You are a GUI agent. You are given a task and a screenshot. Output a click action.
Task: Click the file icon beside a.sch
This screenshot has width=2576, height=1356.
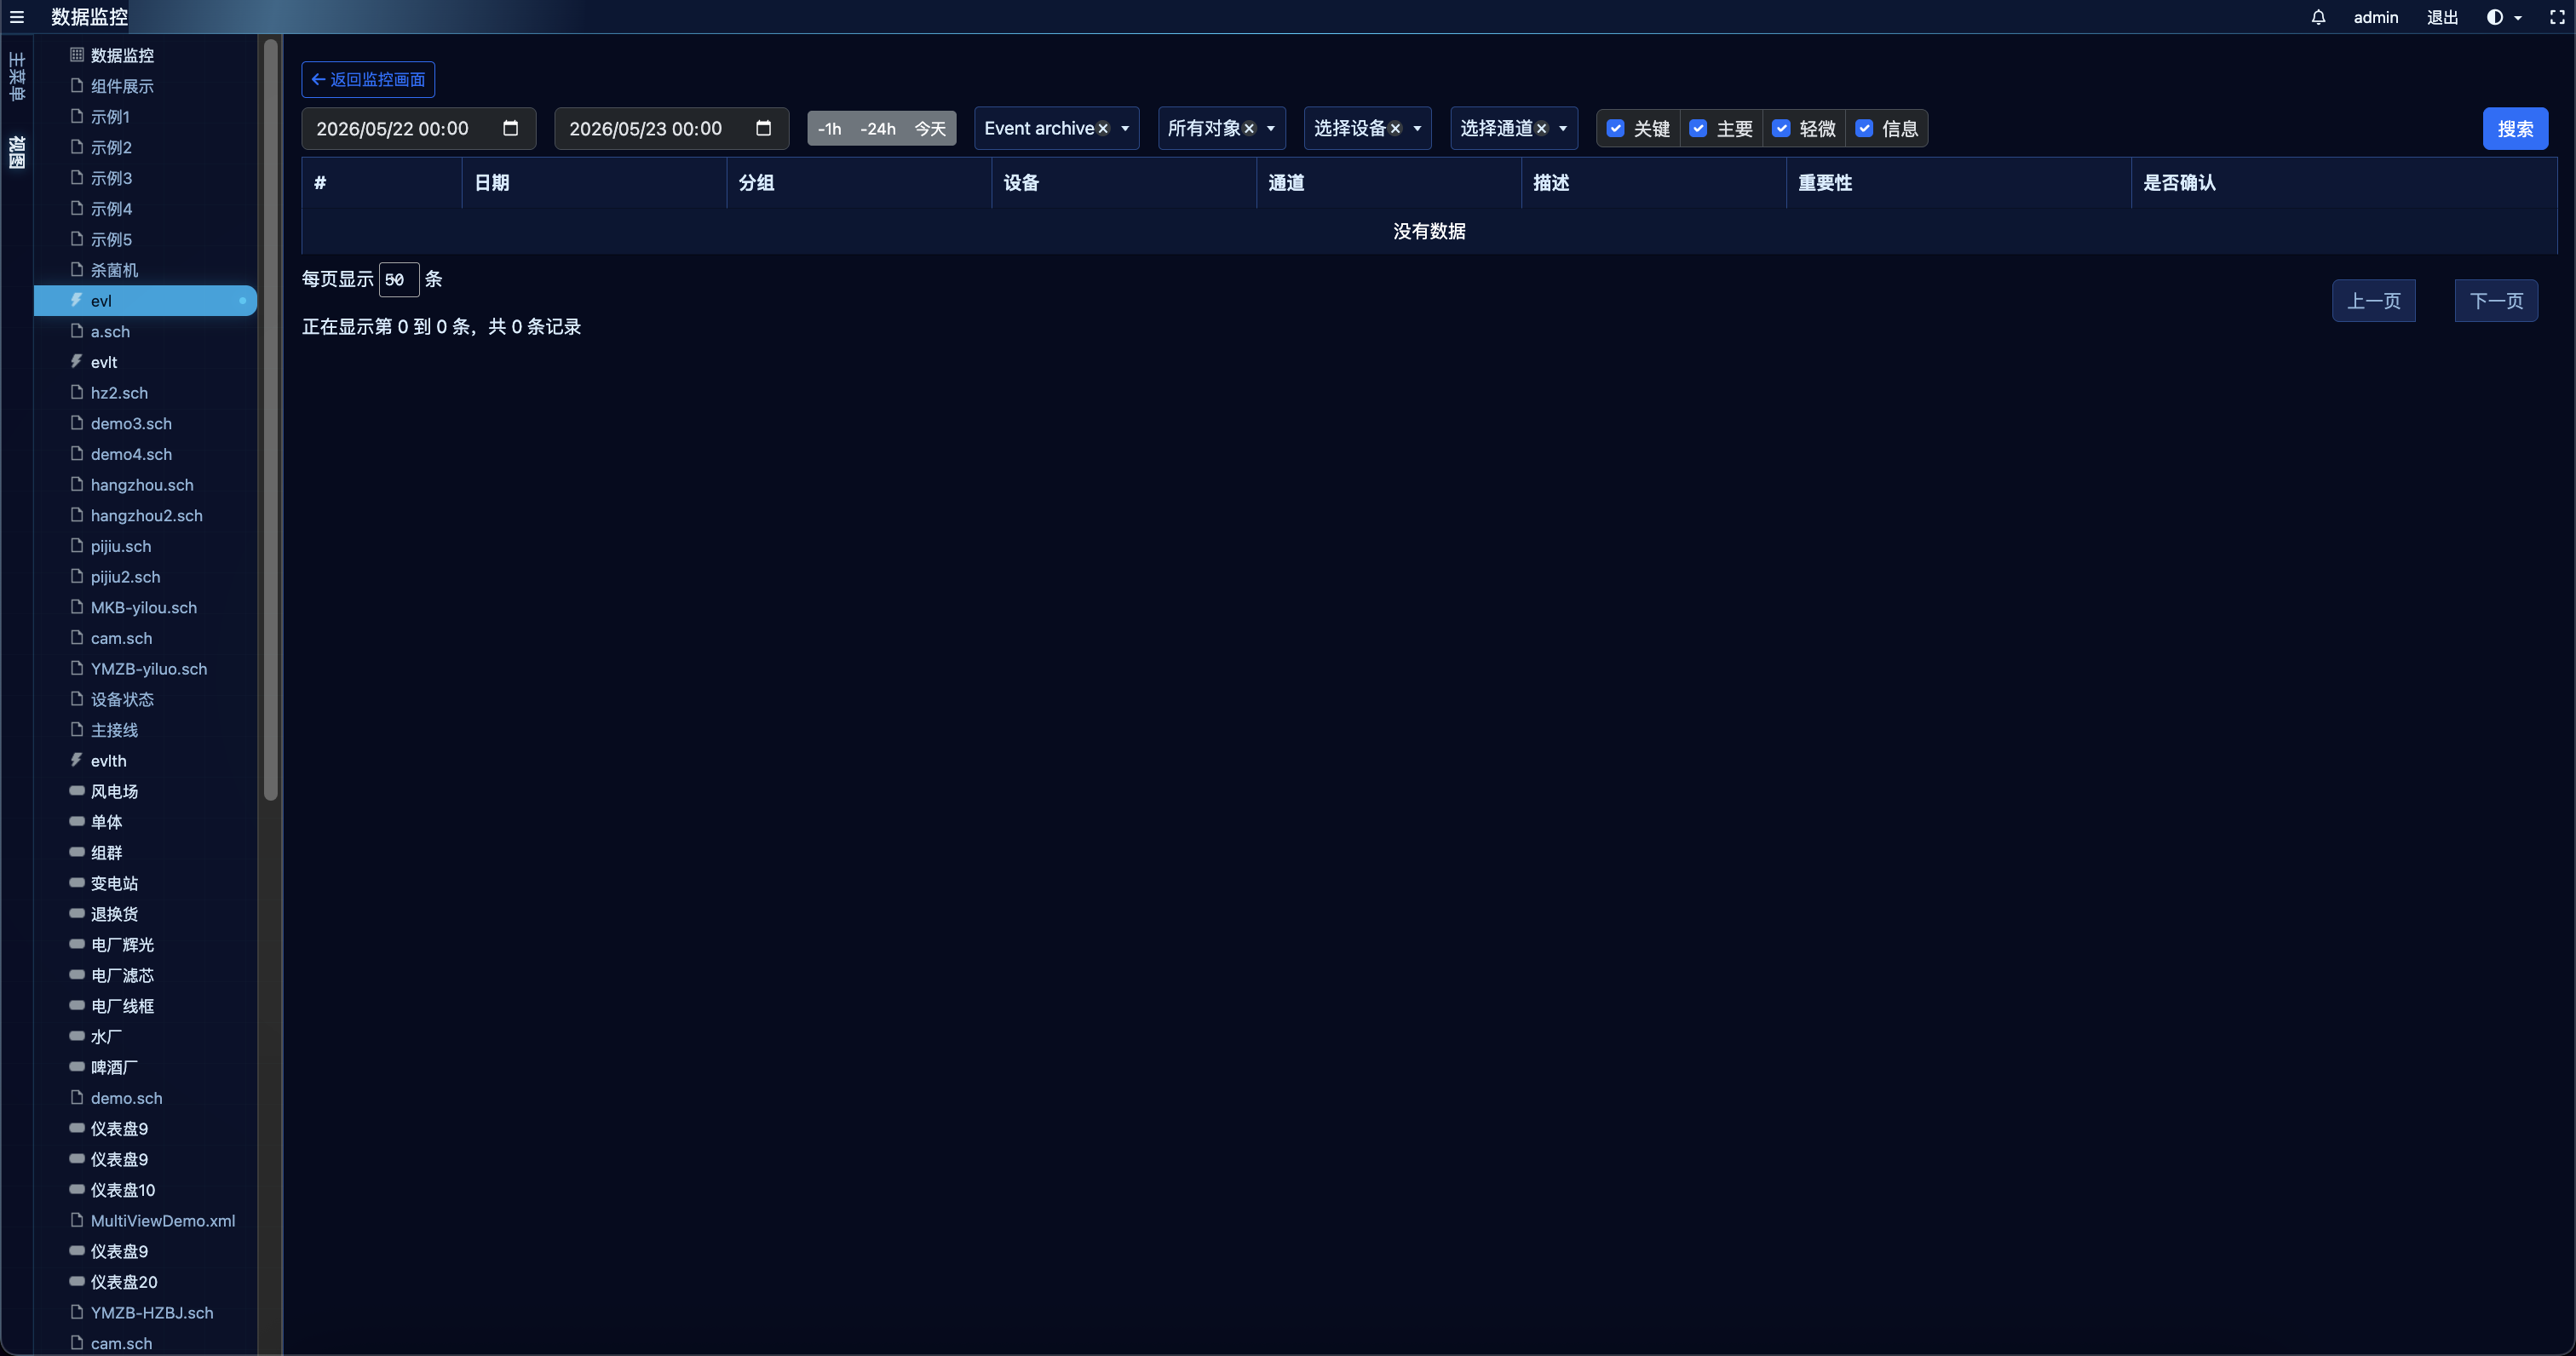point(76,331)
